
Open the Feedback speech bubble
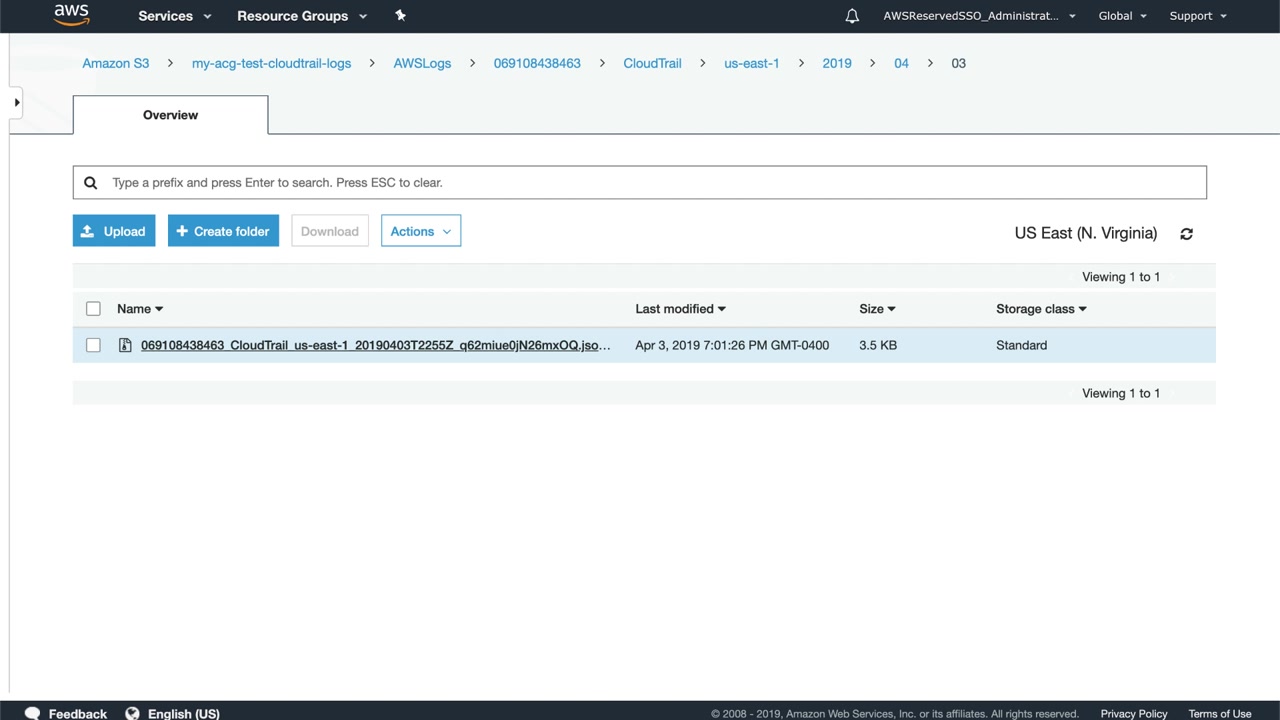[x=32, y=713]
